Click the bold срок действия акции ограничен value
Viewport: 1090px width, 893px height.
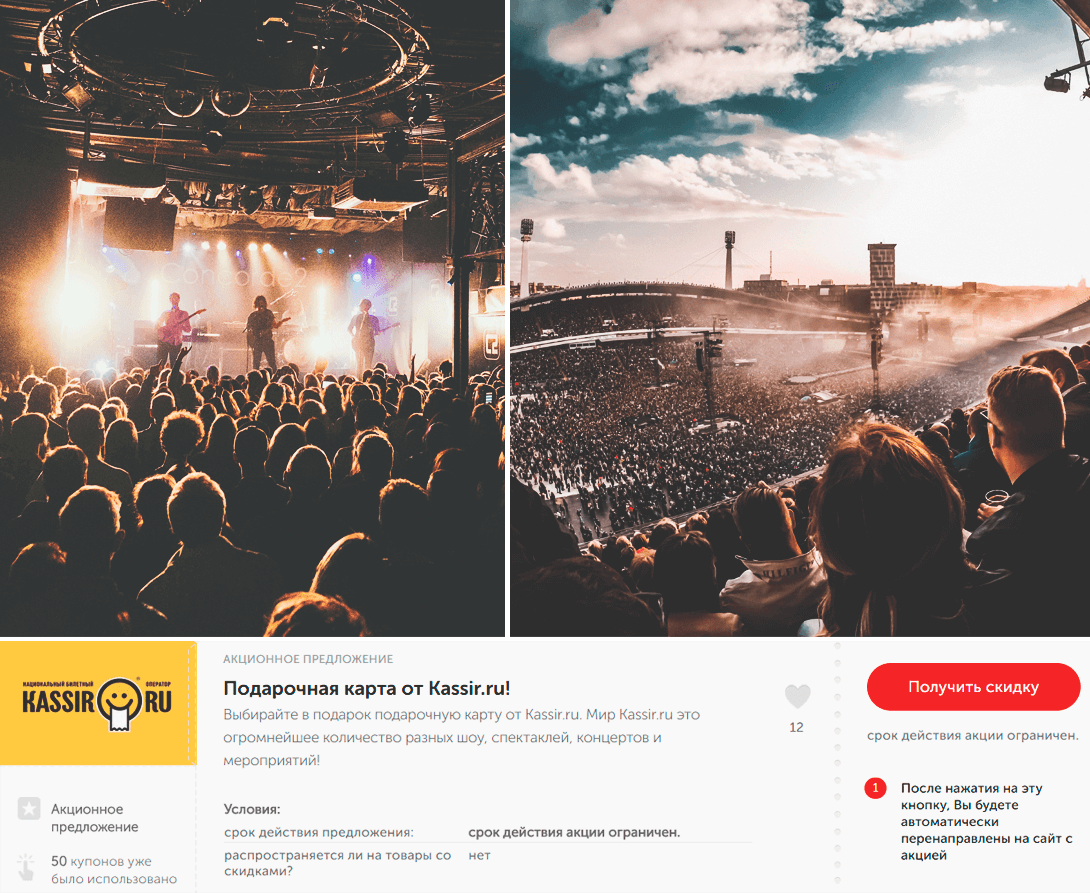[574, 833]
